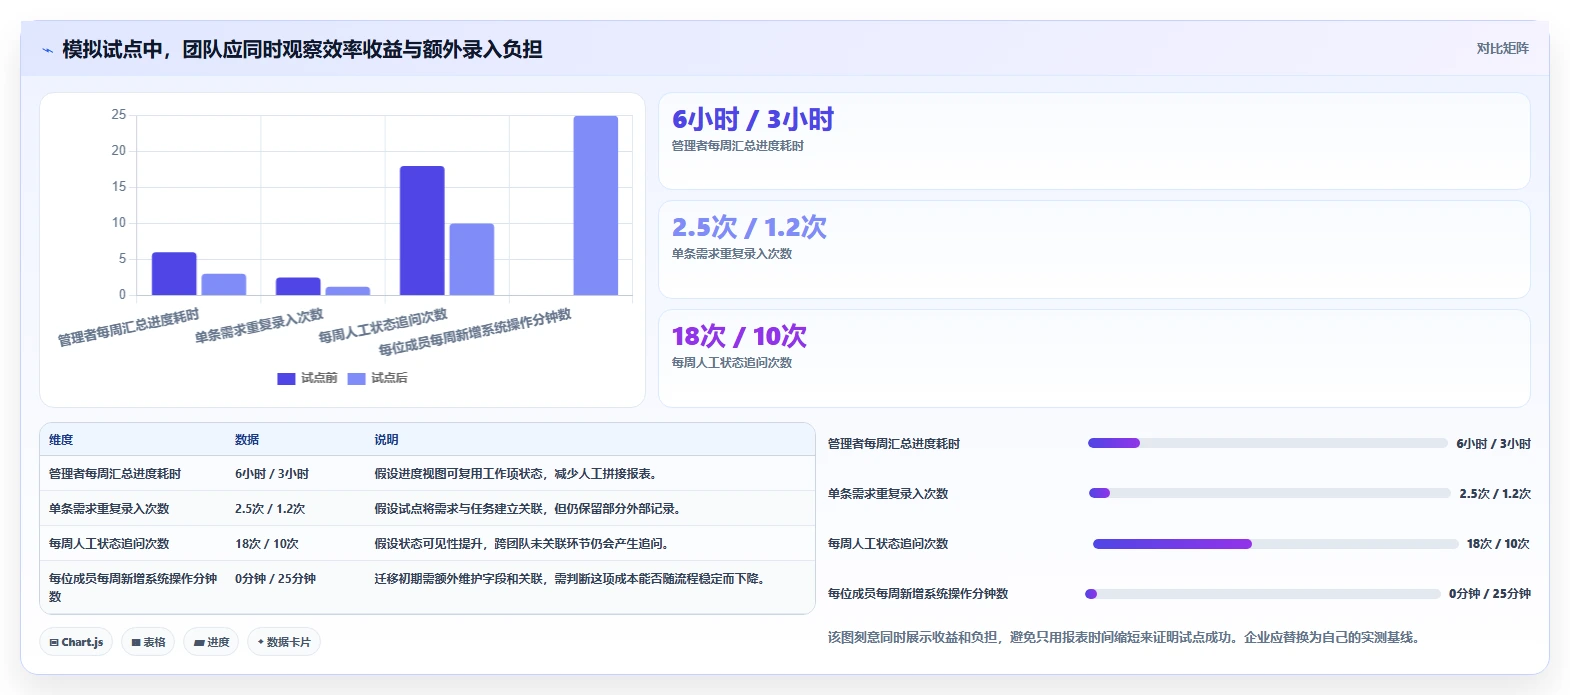Click the main heading 模拟试点中，团队应同时观察效率收益与额外录入负担
1570x695 pixels.
pyautogui.click(x=302, y=50)
